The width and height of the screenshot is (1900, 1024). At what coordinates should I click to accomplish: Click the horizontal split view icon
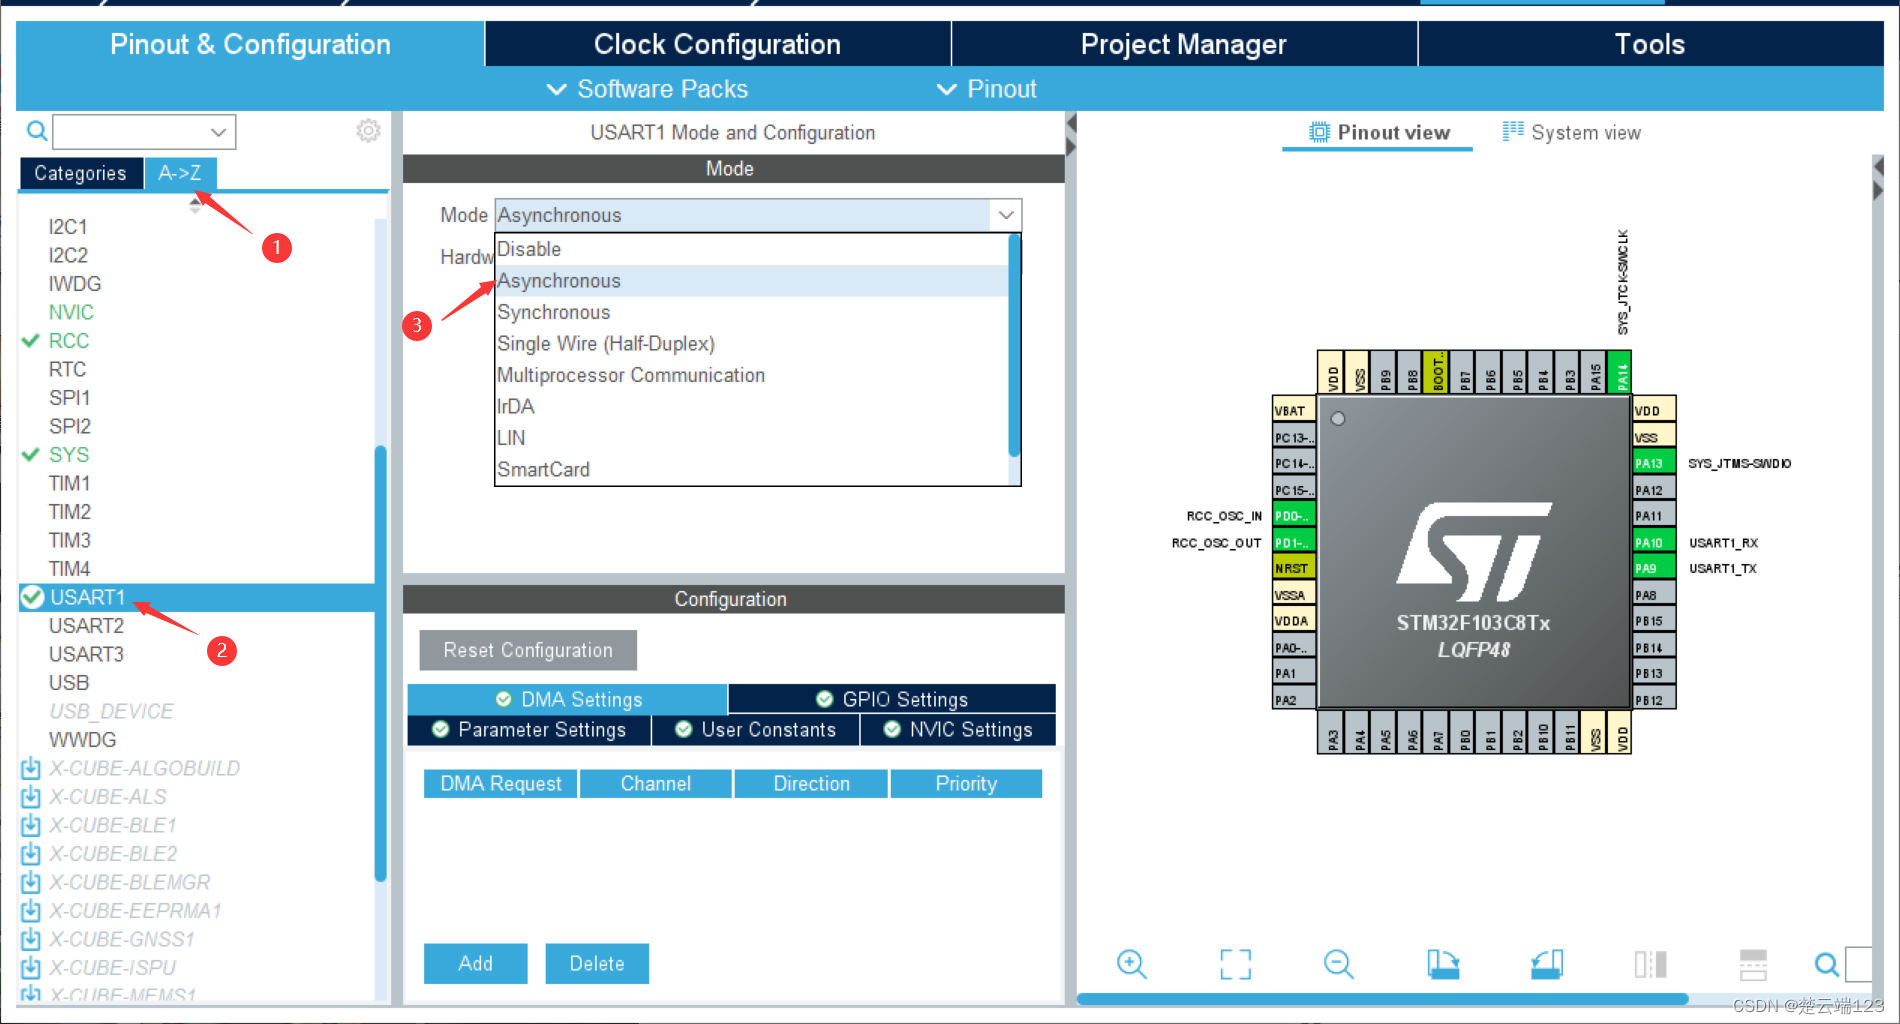click(1753, 964)
